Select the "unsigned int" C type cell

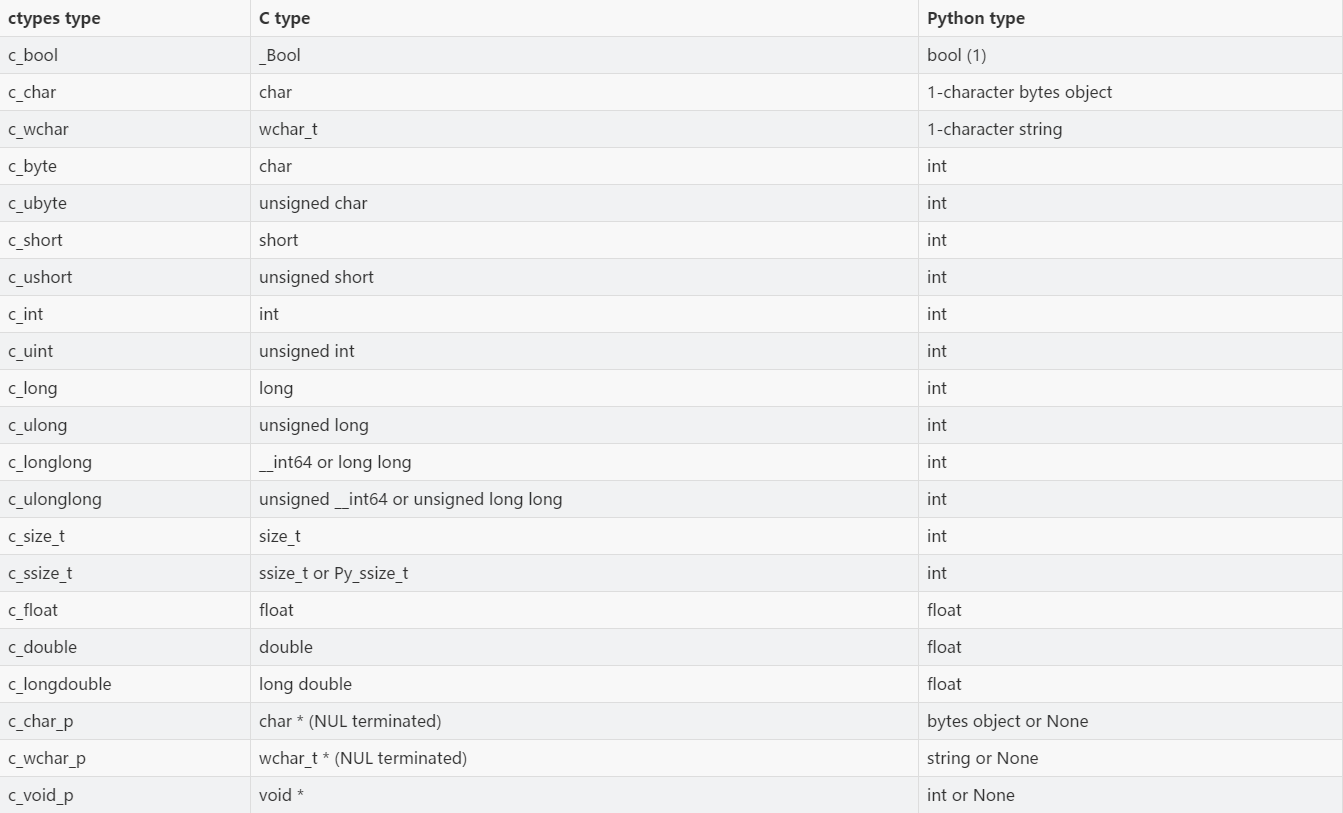tap(306, 351)
